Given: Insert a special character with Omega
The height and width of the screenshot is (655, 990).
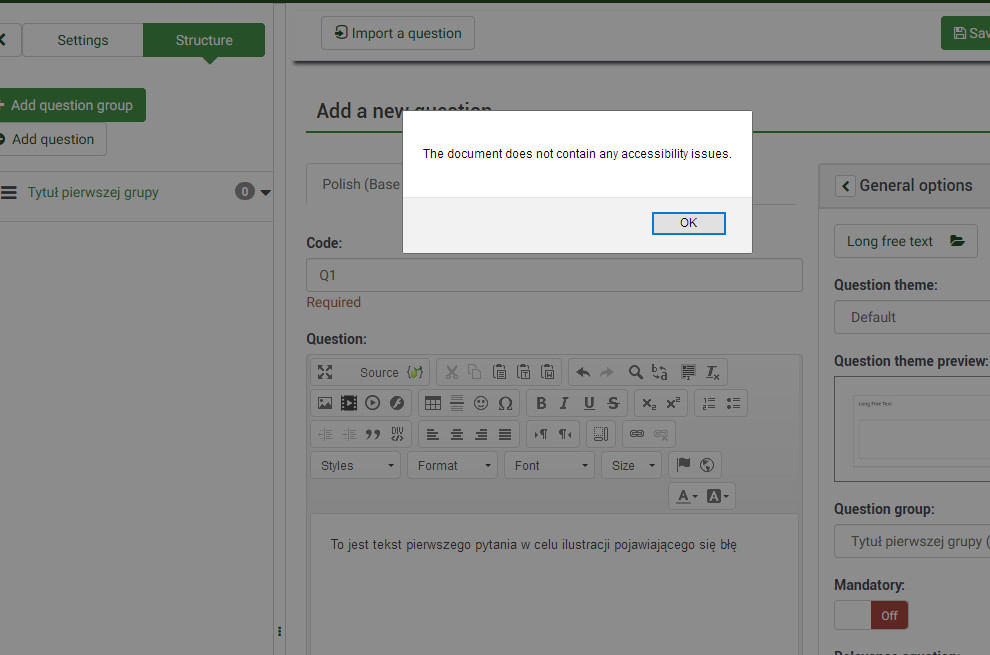Looking at the screenshot, I should [505, 403].
